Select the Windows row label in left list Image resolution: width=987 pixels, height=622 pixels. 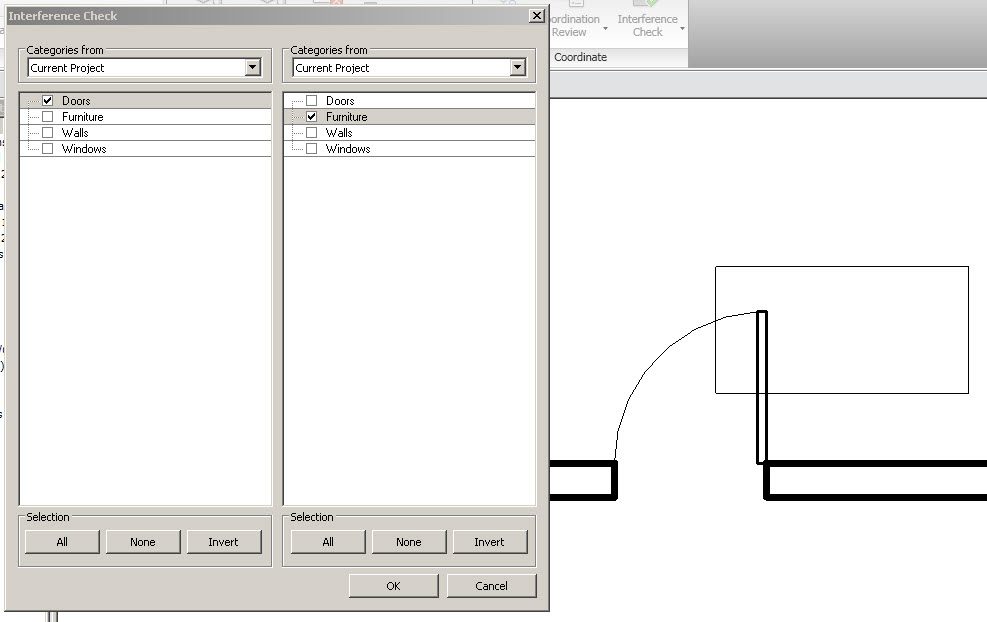click(84, 149)
